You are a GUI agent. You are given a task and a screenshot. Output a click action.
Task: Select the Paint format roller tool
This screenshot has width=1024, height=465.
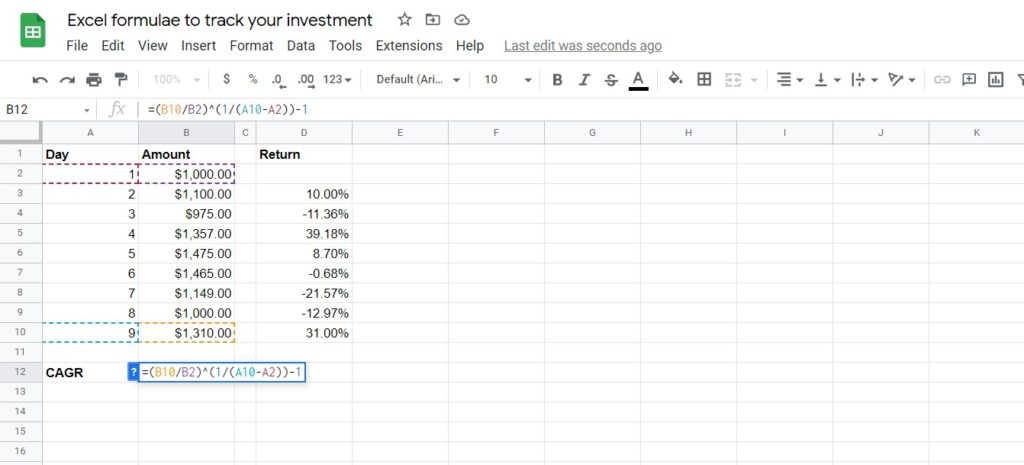[x=121, y=80]
